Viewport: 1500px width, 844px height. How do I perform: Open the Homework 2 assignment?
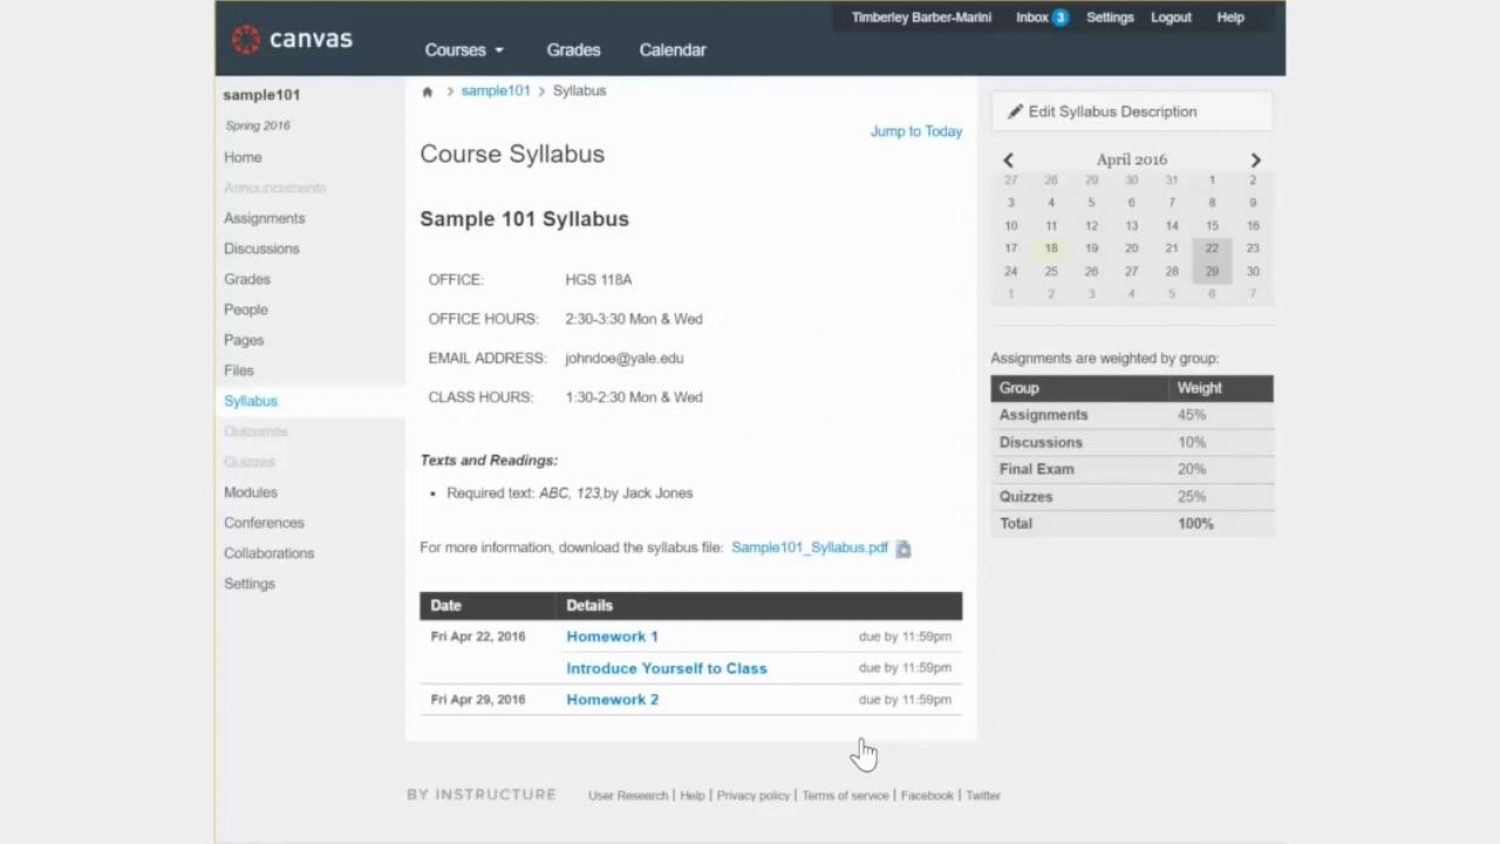coord(612,699)
